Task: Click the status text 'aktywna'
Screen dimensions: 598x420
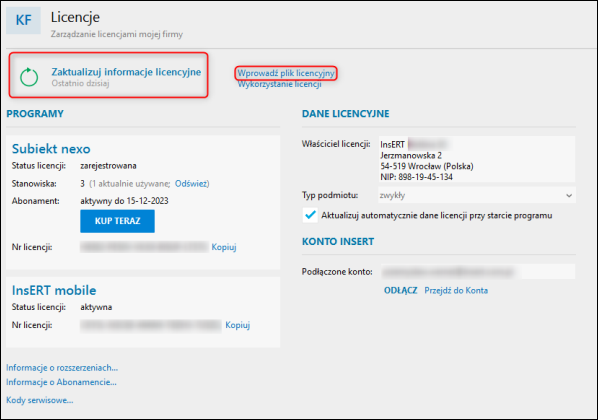Action: coord(96,307)
